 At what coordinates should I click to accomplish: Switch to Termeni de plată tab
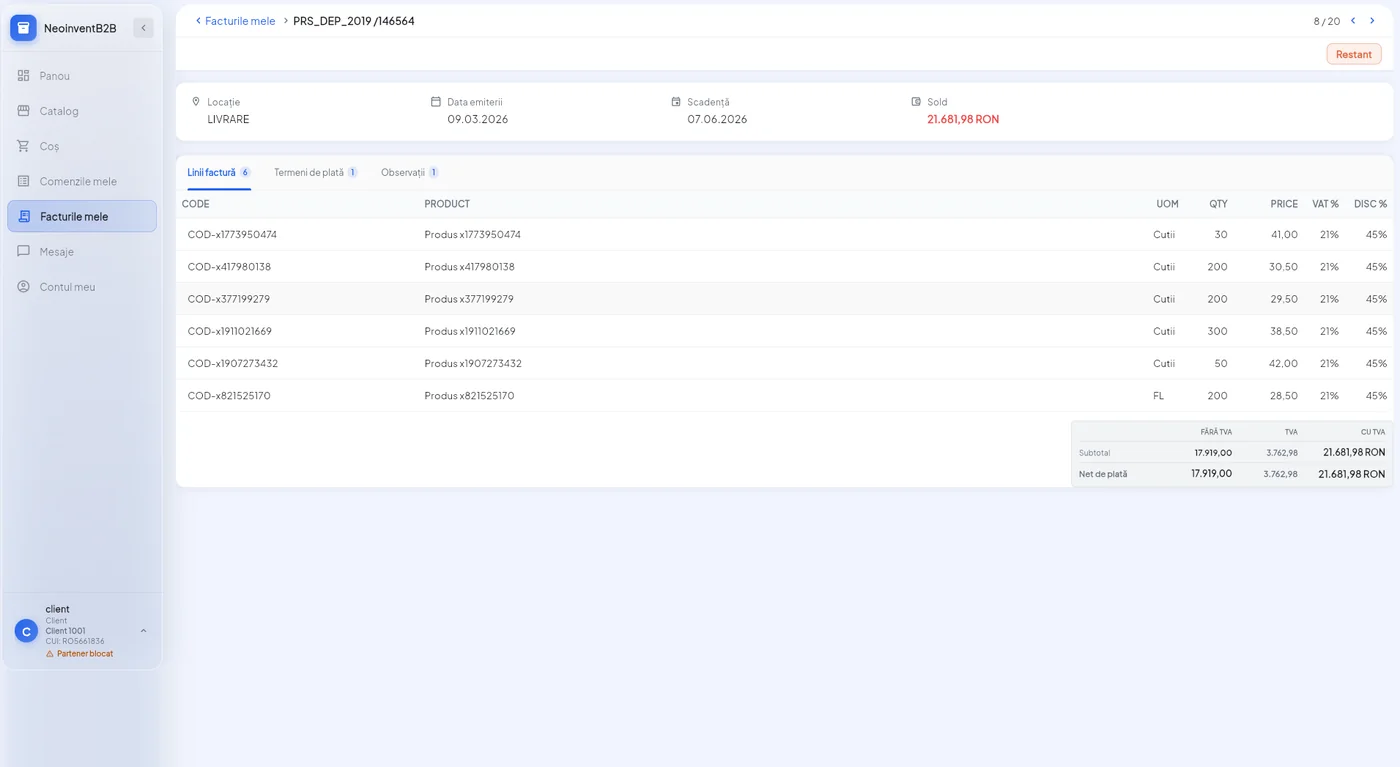click(316, 172)
